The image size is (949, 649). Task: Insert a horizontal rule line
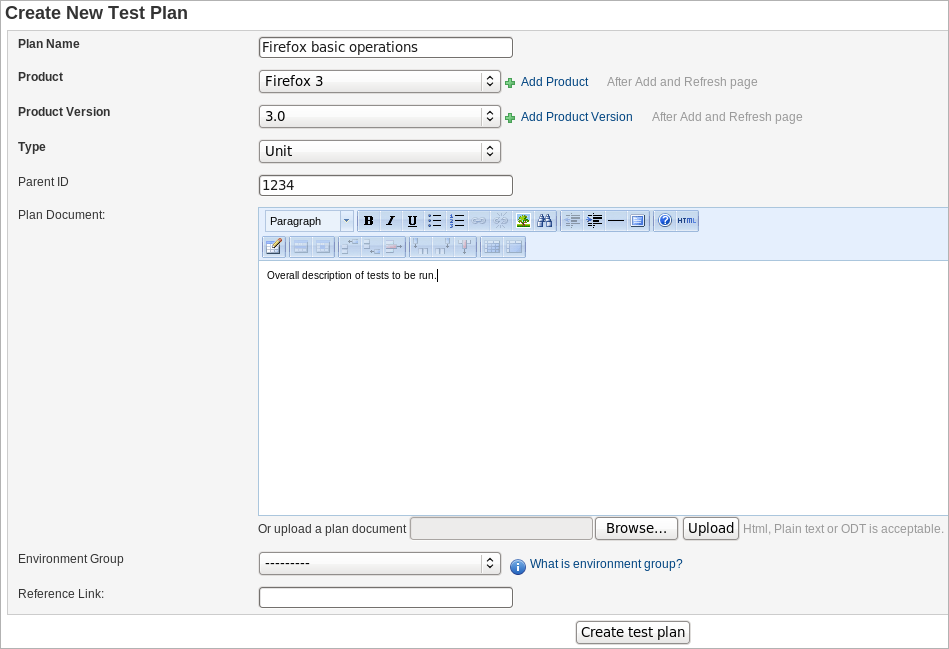click(616, 221)
